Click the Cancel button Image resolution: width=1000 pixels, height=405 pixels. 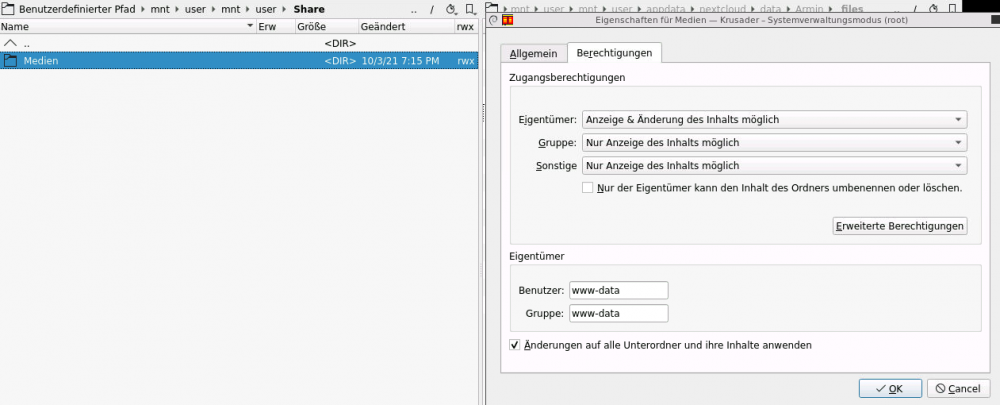point(959,388)
